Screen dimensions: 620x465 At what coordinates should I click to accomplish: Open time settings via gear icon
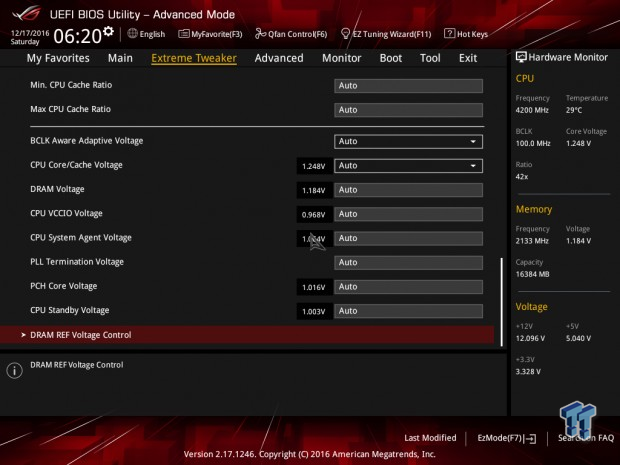(x=108, y=31)
